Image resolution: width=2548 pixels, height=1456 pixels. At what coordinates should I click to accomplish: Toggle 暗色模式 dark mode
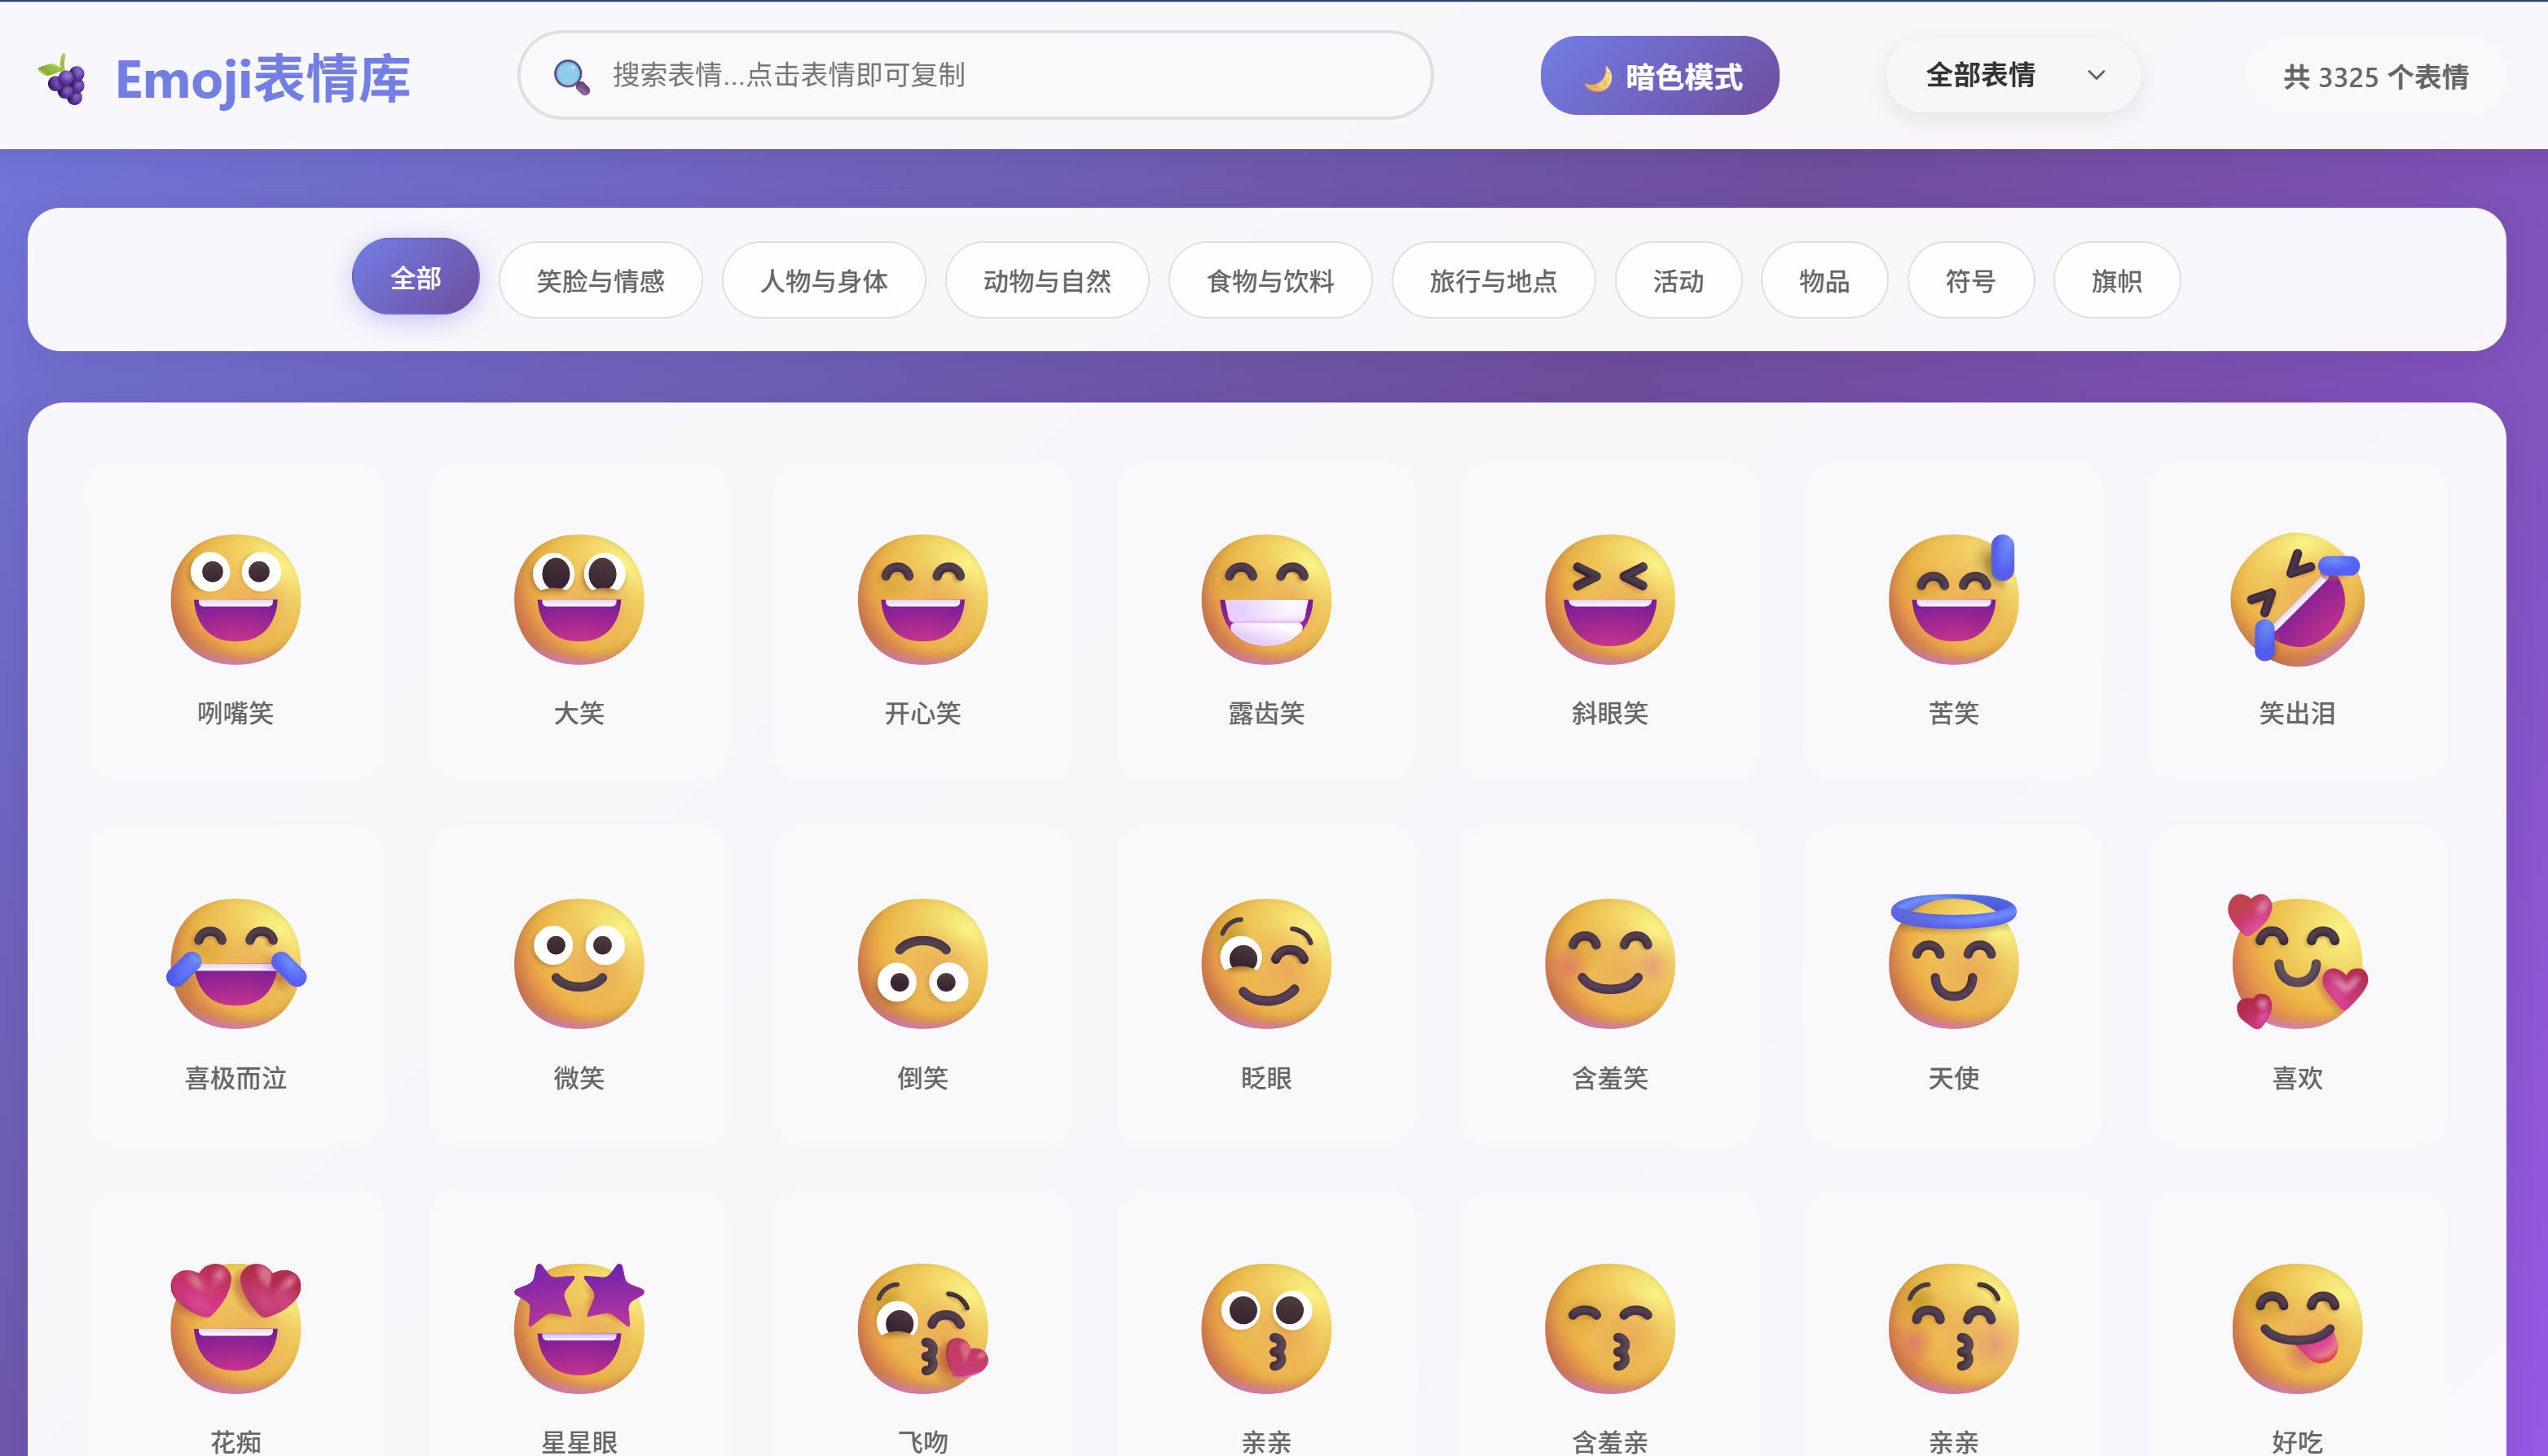1659,75
